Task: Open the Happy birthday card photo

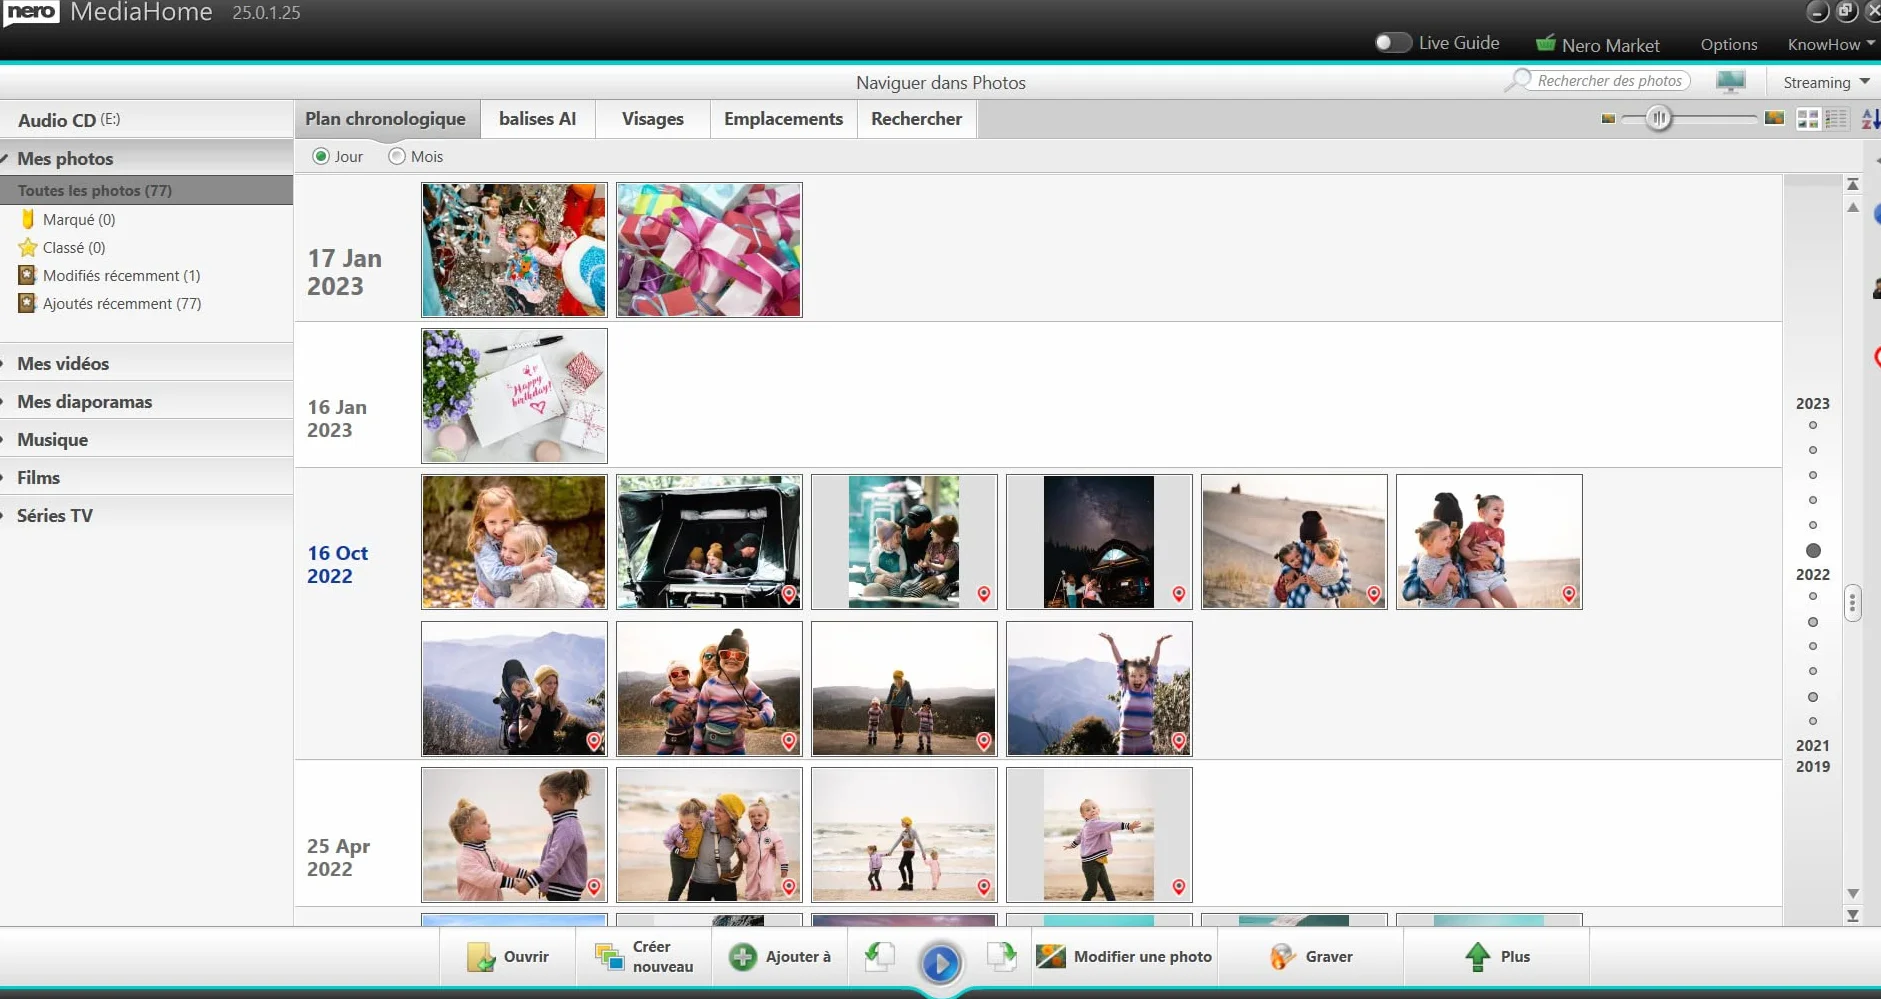Action: pos(514,396)
